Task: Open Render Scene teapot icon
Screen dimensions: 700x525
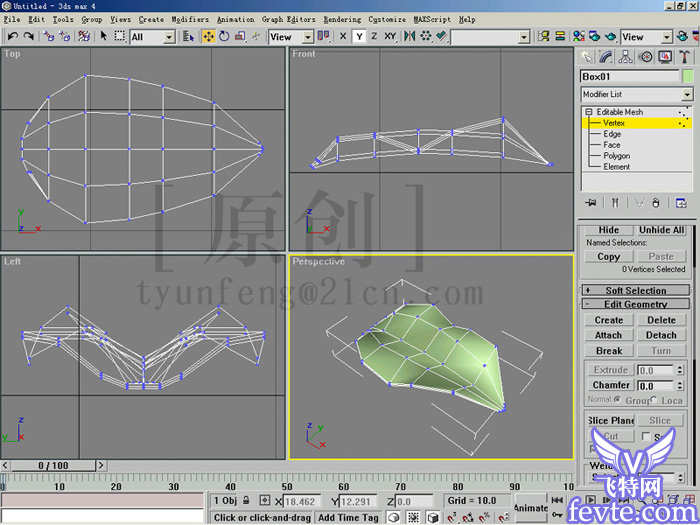Action: pos(595,36)
